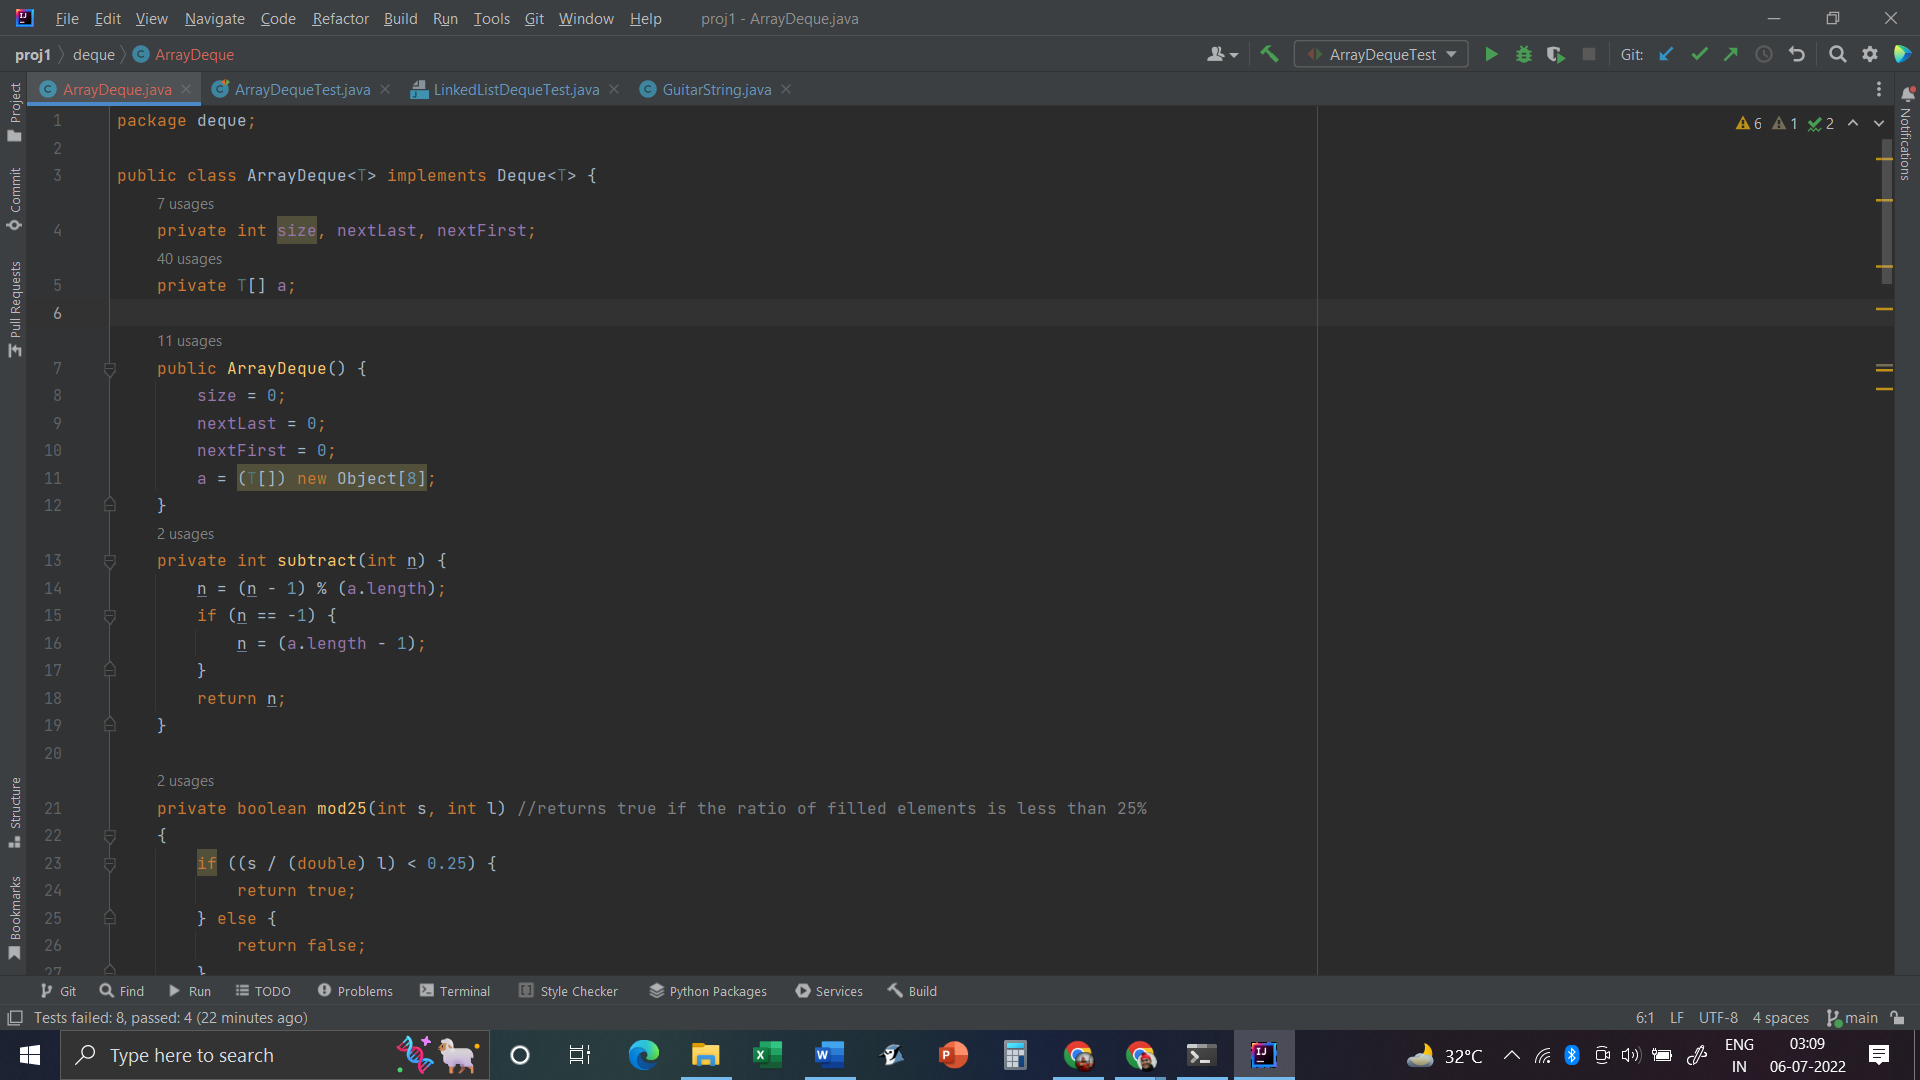Toggle the Structure tool window
The image size is (1920, 1080).
pyautogui.click(x=14, y=810)
